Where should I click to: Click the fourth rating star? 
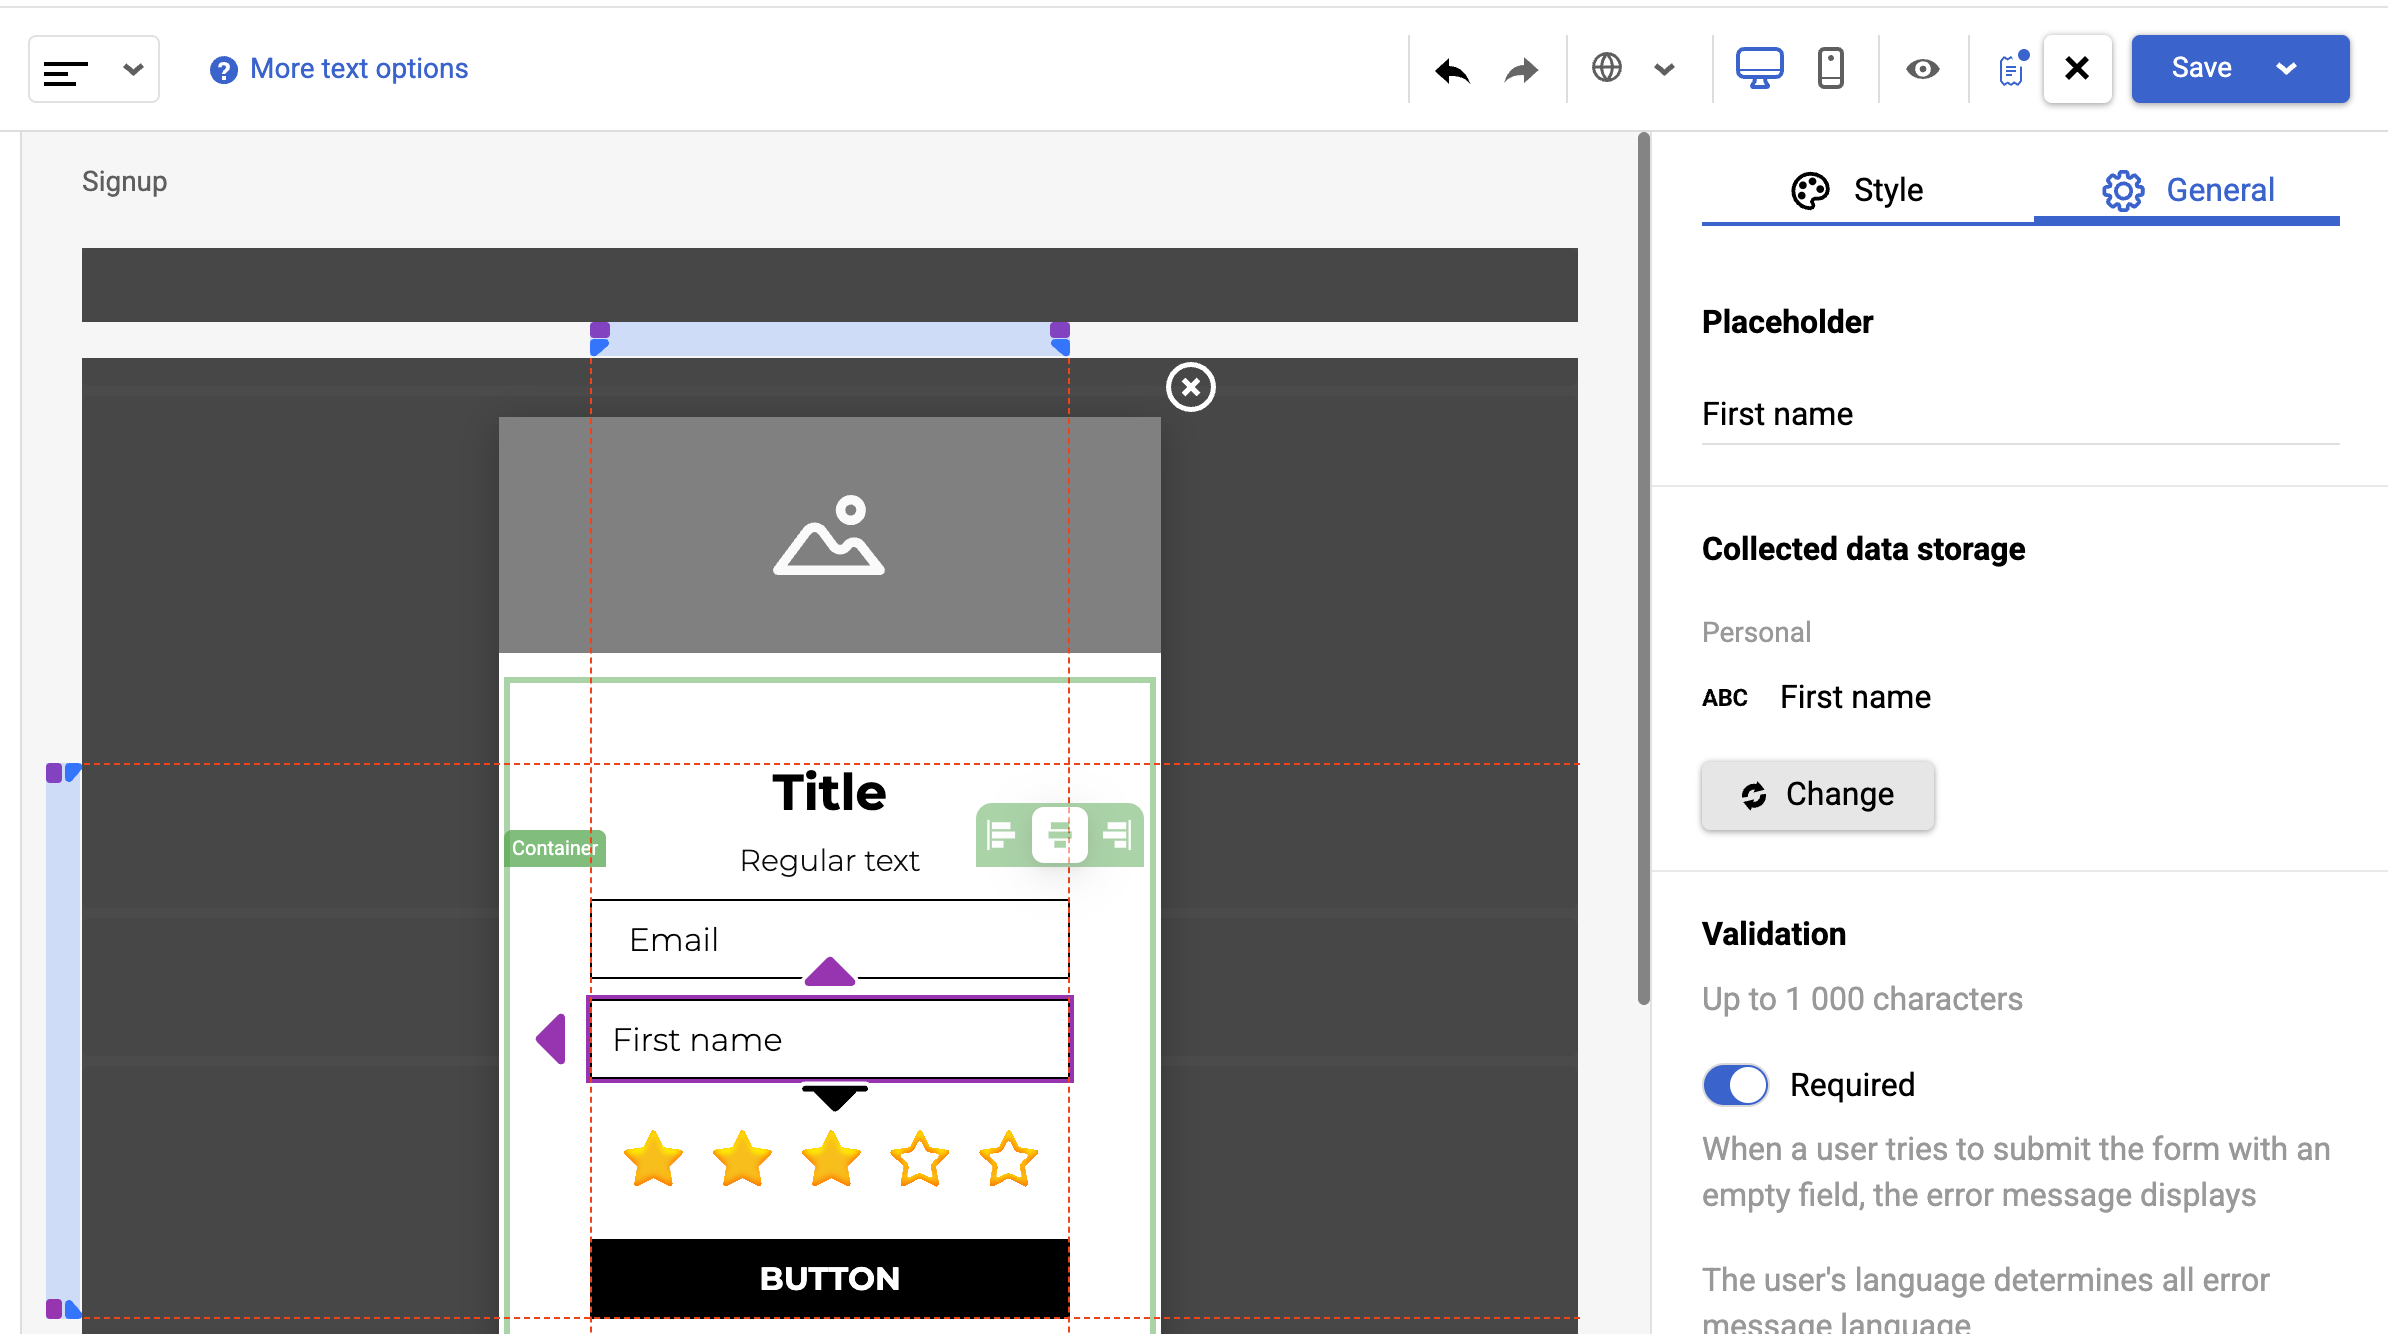point(919,1160)
